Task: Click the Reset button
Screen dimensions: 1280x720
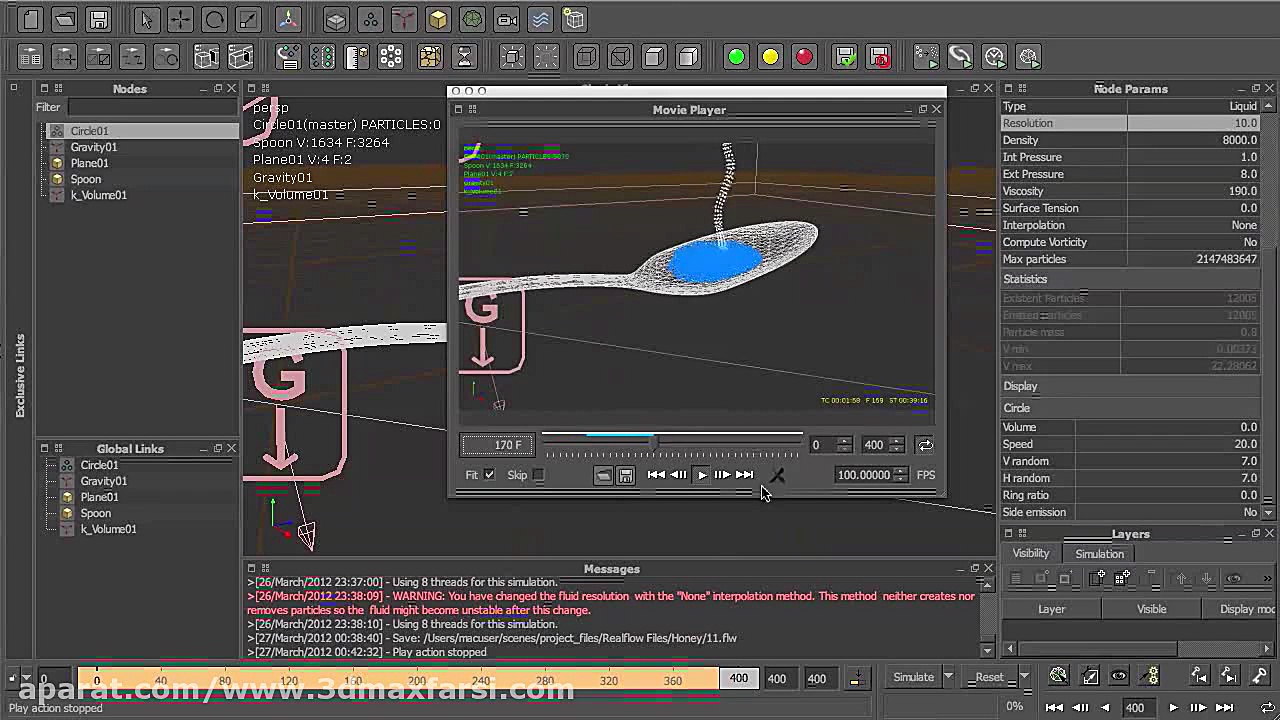Action: tap(988, 677)
